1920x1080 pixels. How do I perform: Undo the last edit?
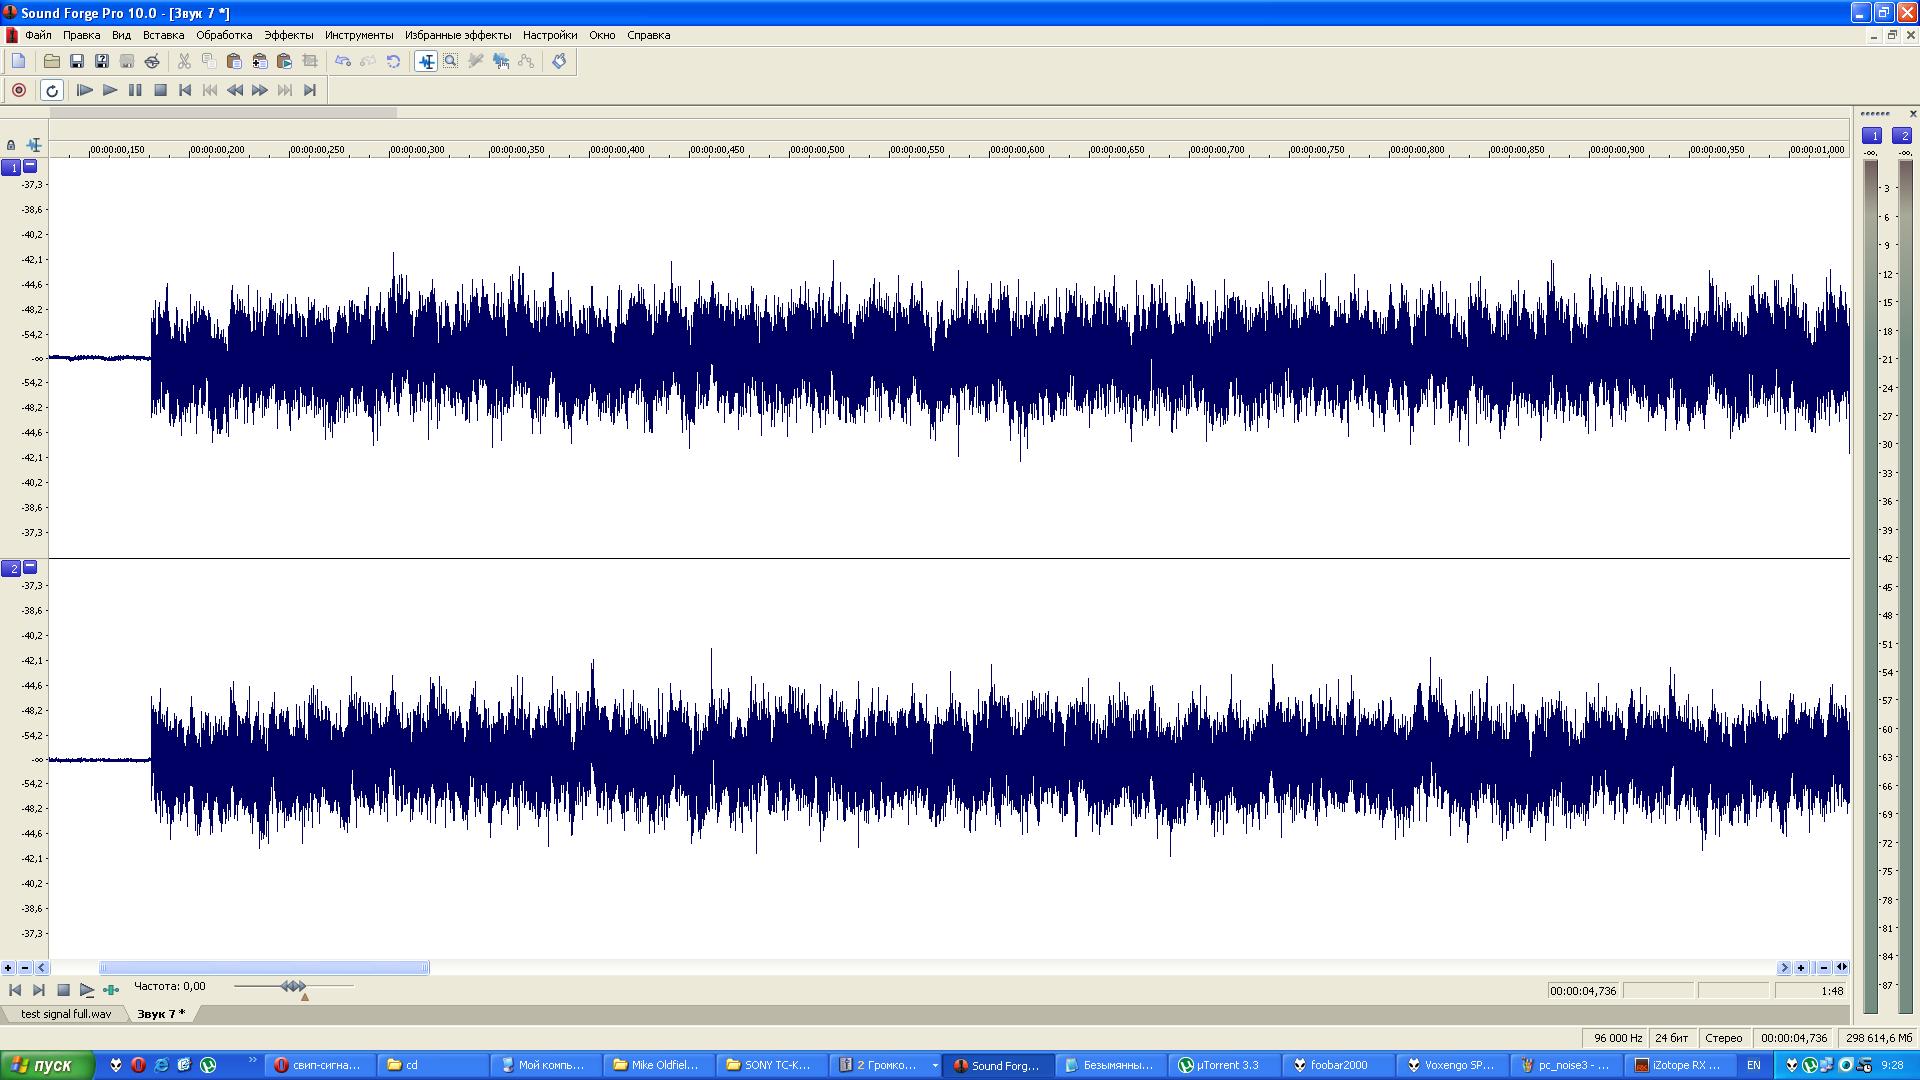click(343, 61)
